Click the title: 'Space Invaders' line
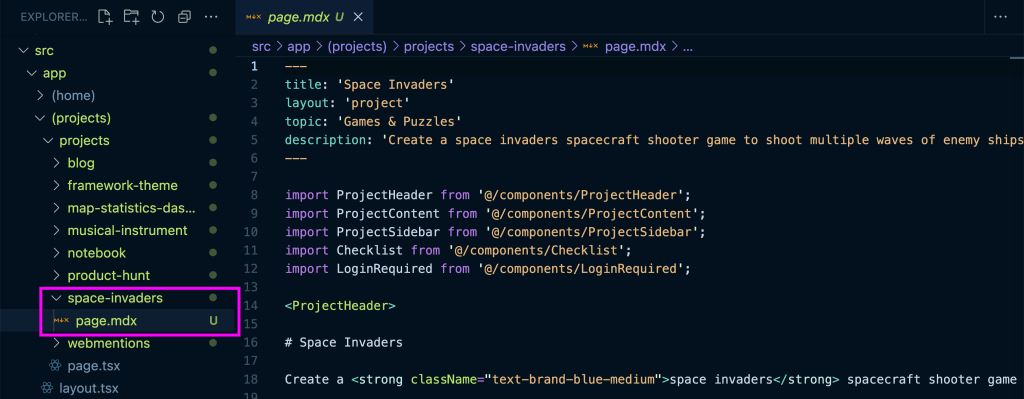The width and height of the screenshot is (1024, 399). [x=369, y=84]
